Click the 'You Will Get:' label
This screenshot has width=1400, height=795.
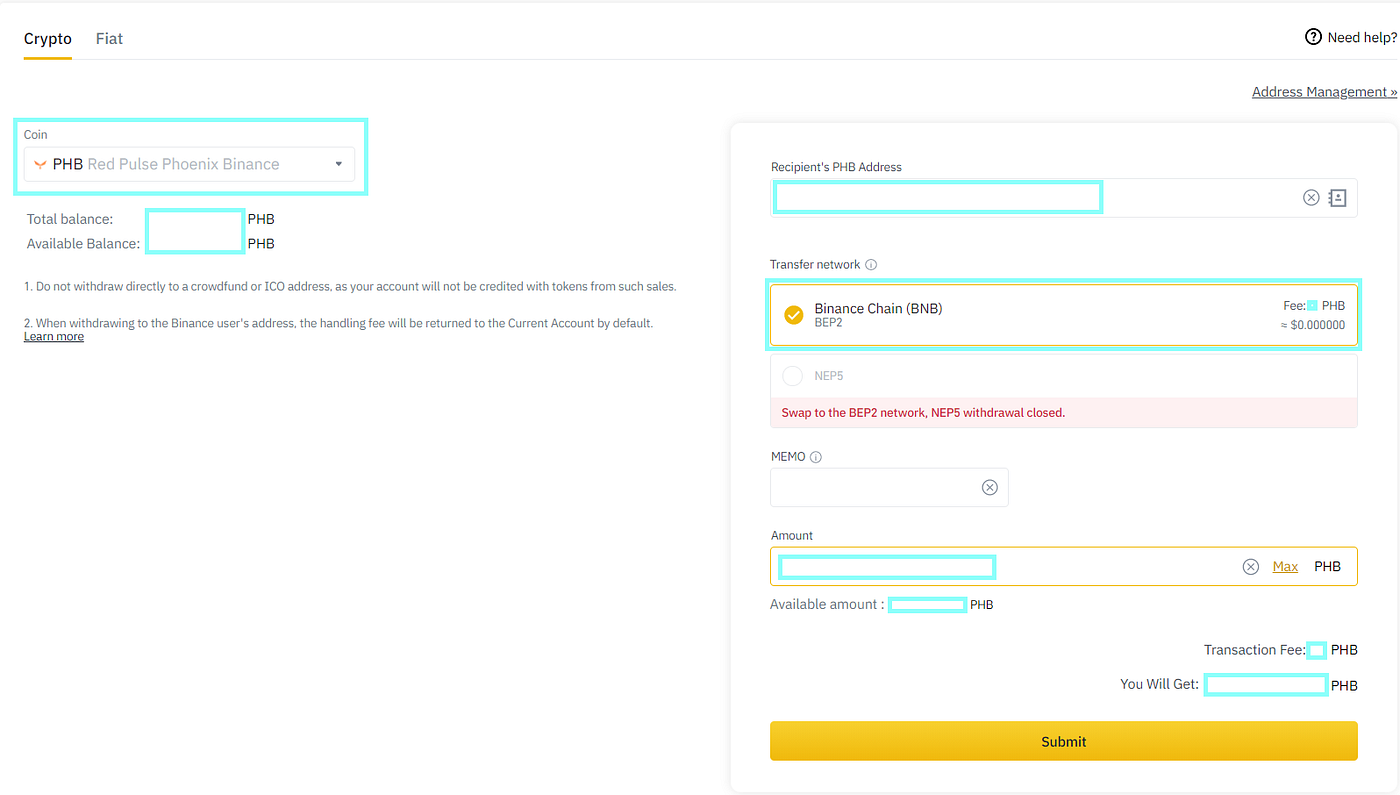pos(1159,685)
